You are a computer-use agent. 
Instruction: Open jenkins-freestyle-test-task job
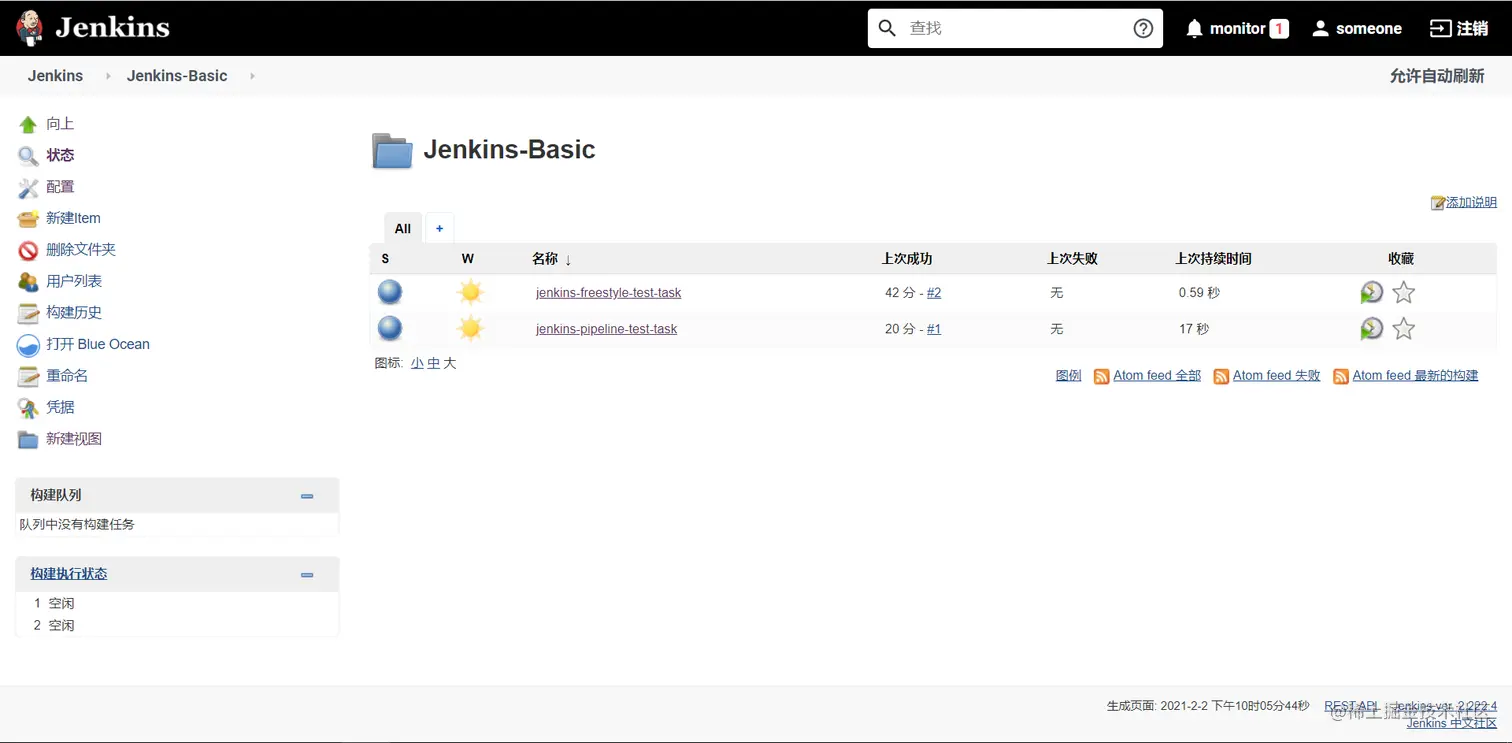(x=608, y=293)
